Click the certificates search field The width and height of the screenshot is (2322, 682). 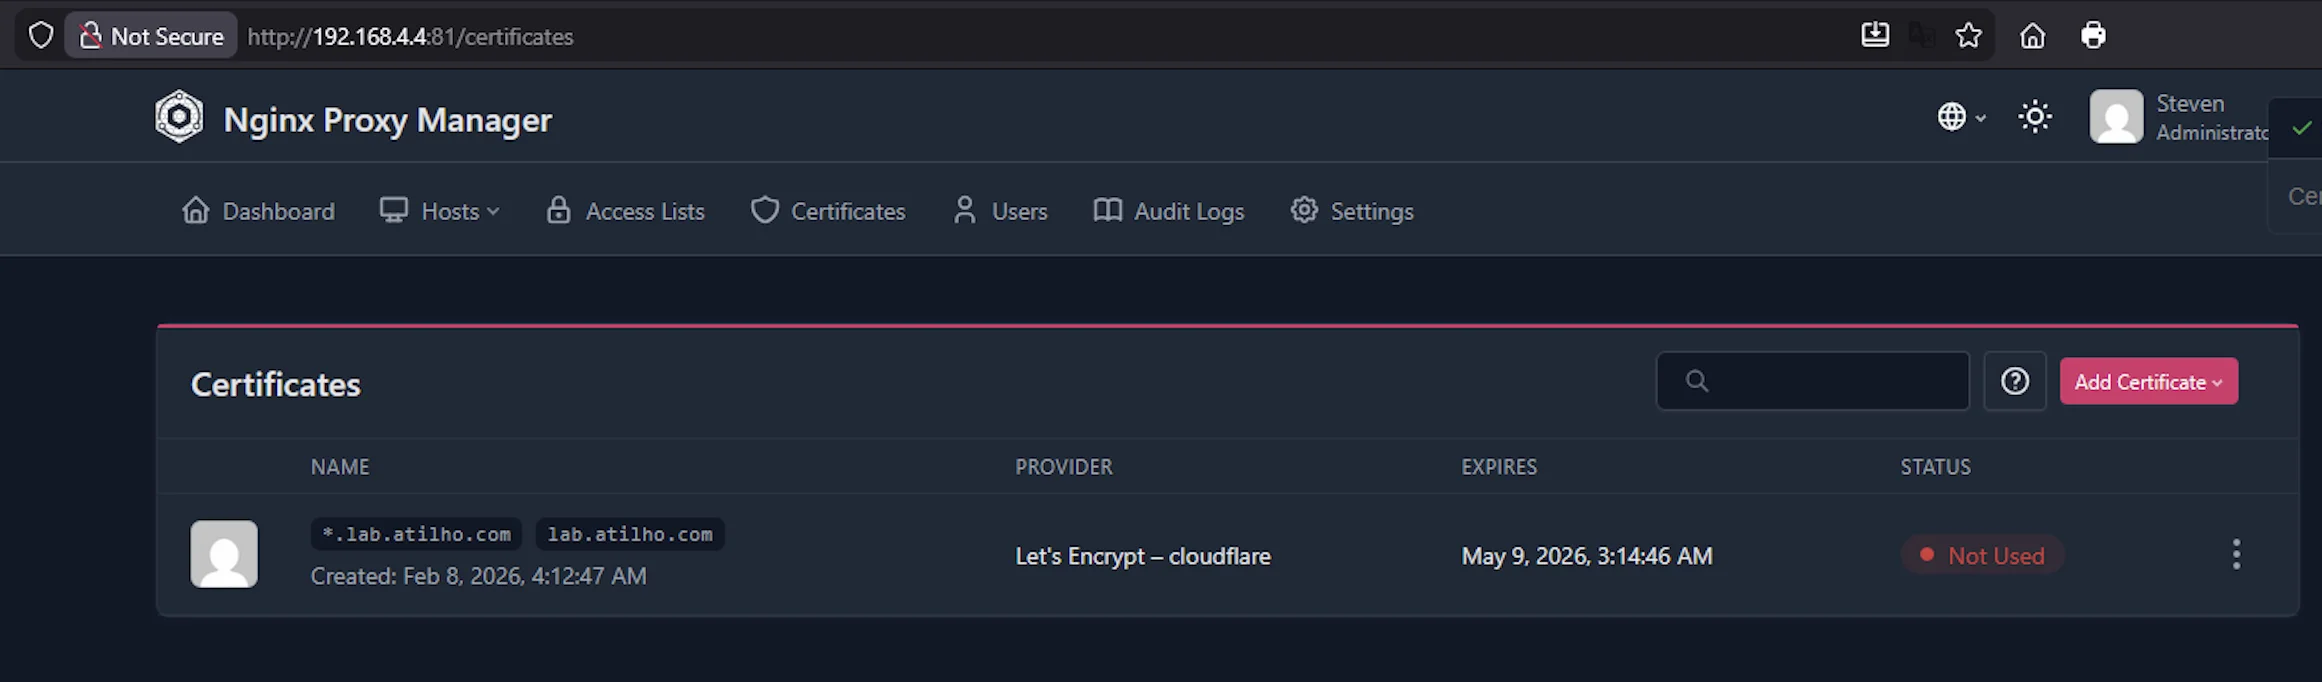(x=1813, y=381)
